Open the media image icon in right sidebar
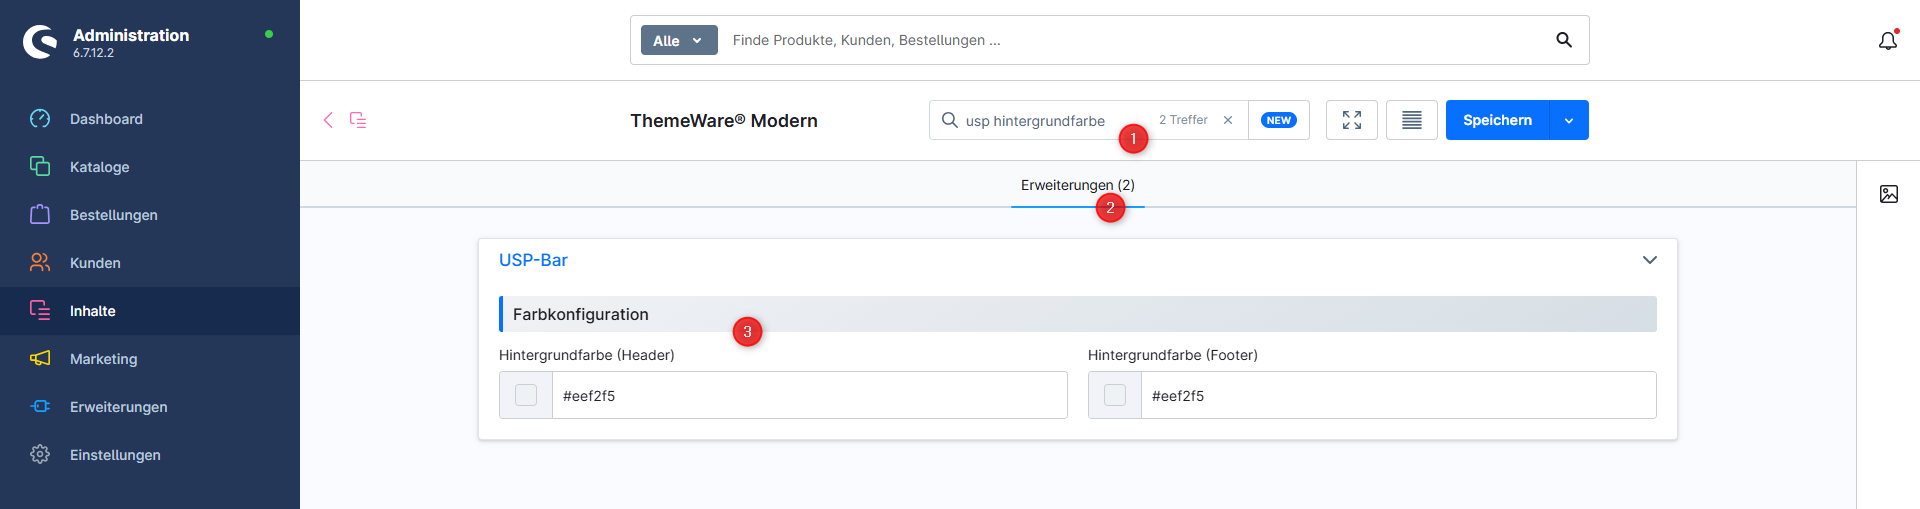Screen dimensions: 1920x509 1889,194
